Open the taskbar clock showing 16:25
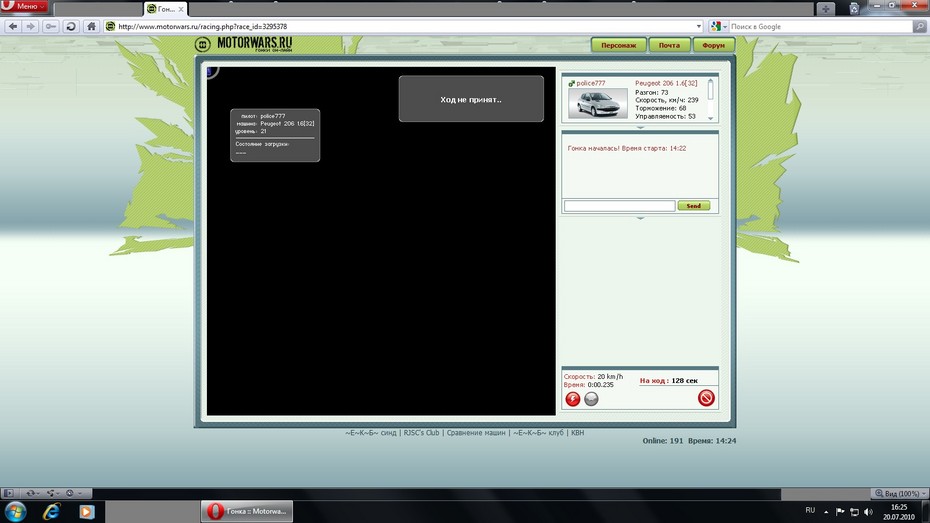Screen dimensions: 930x523 [x=899, y=512]
